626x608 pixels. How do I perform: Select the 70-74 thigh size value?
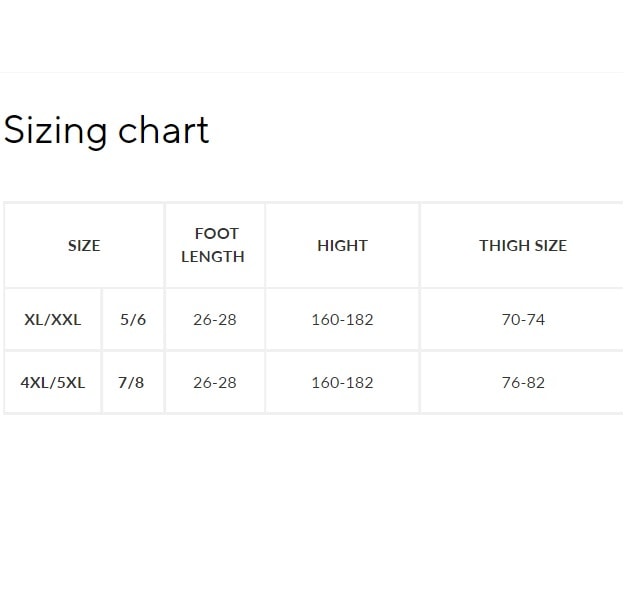click(523, 320)
